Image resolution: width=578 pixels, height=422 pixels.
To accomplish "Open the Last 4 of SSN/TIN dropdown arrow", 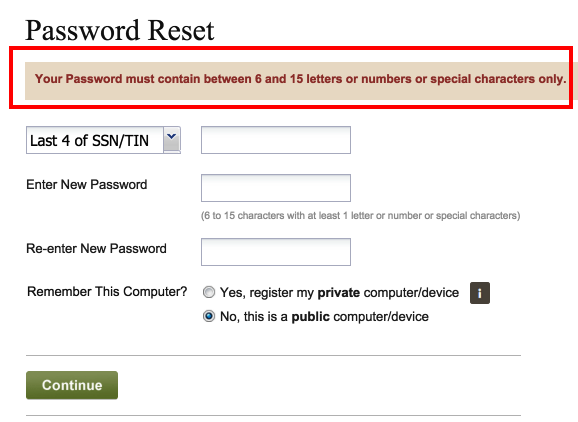I will point(172,139).
